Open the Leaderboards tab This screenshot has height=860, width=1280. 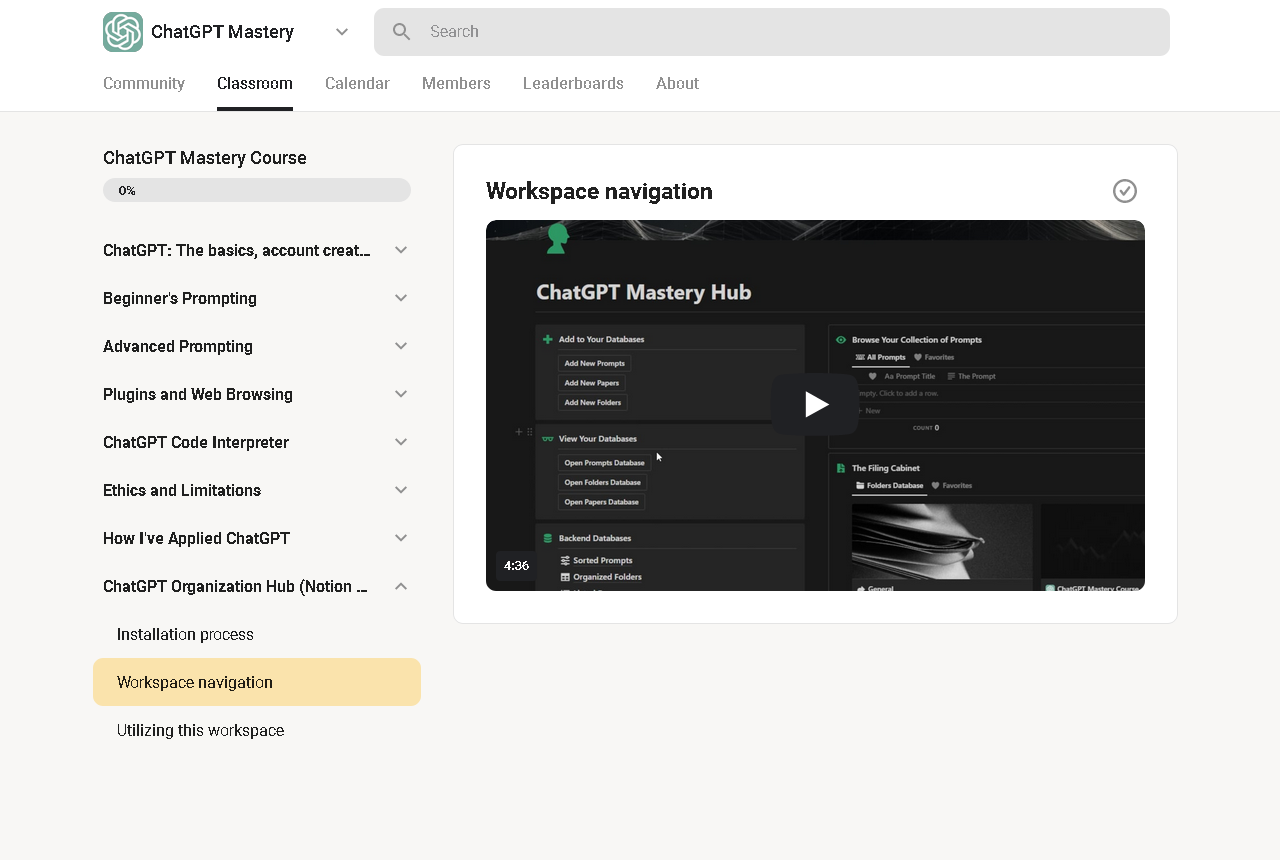tap(573, 84)
